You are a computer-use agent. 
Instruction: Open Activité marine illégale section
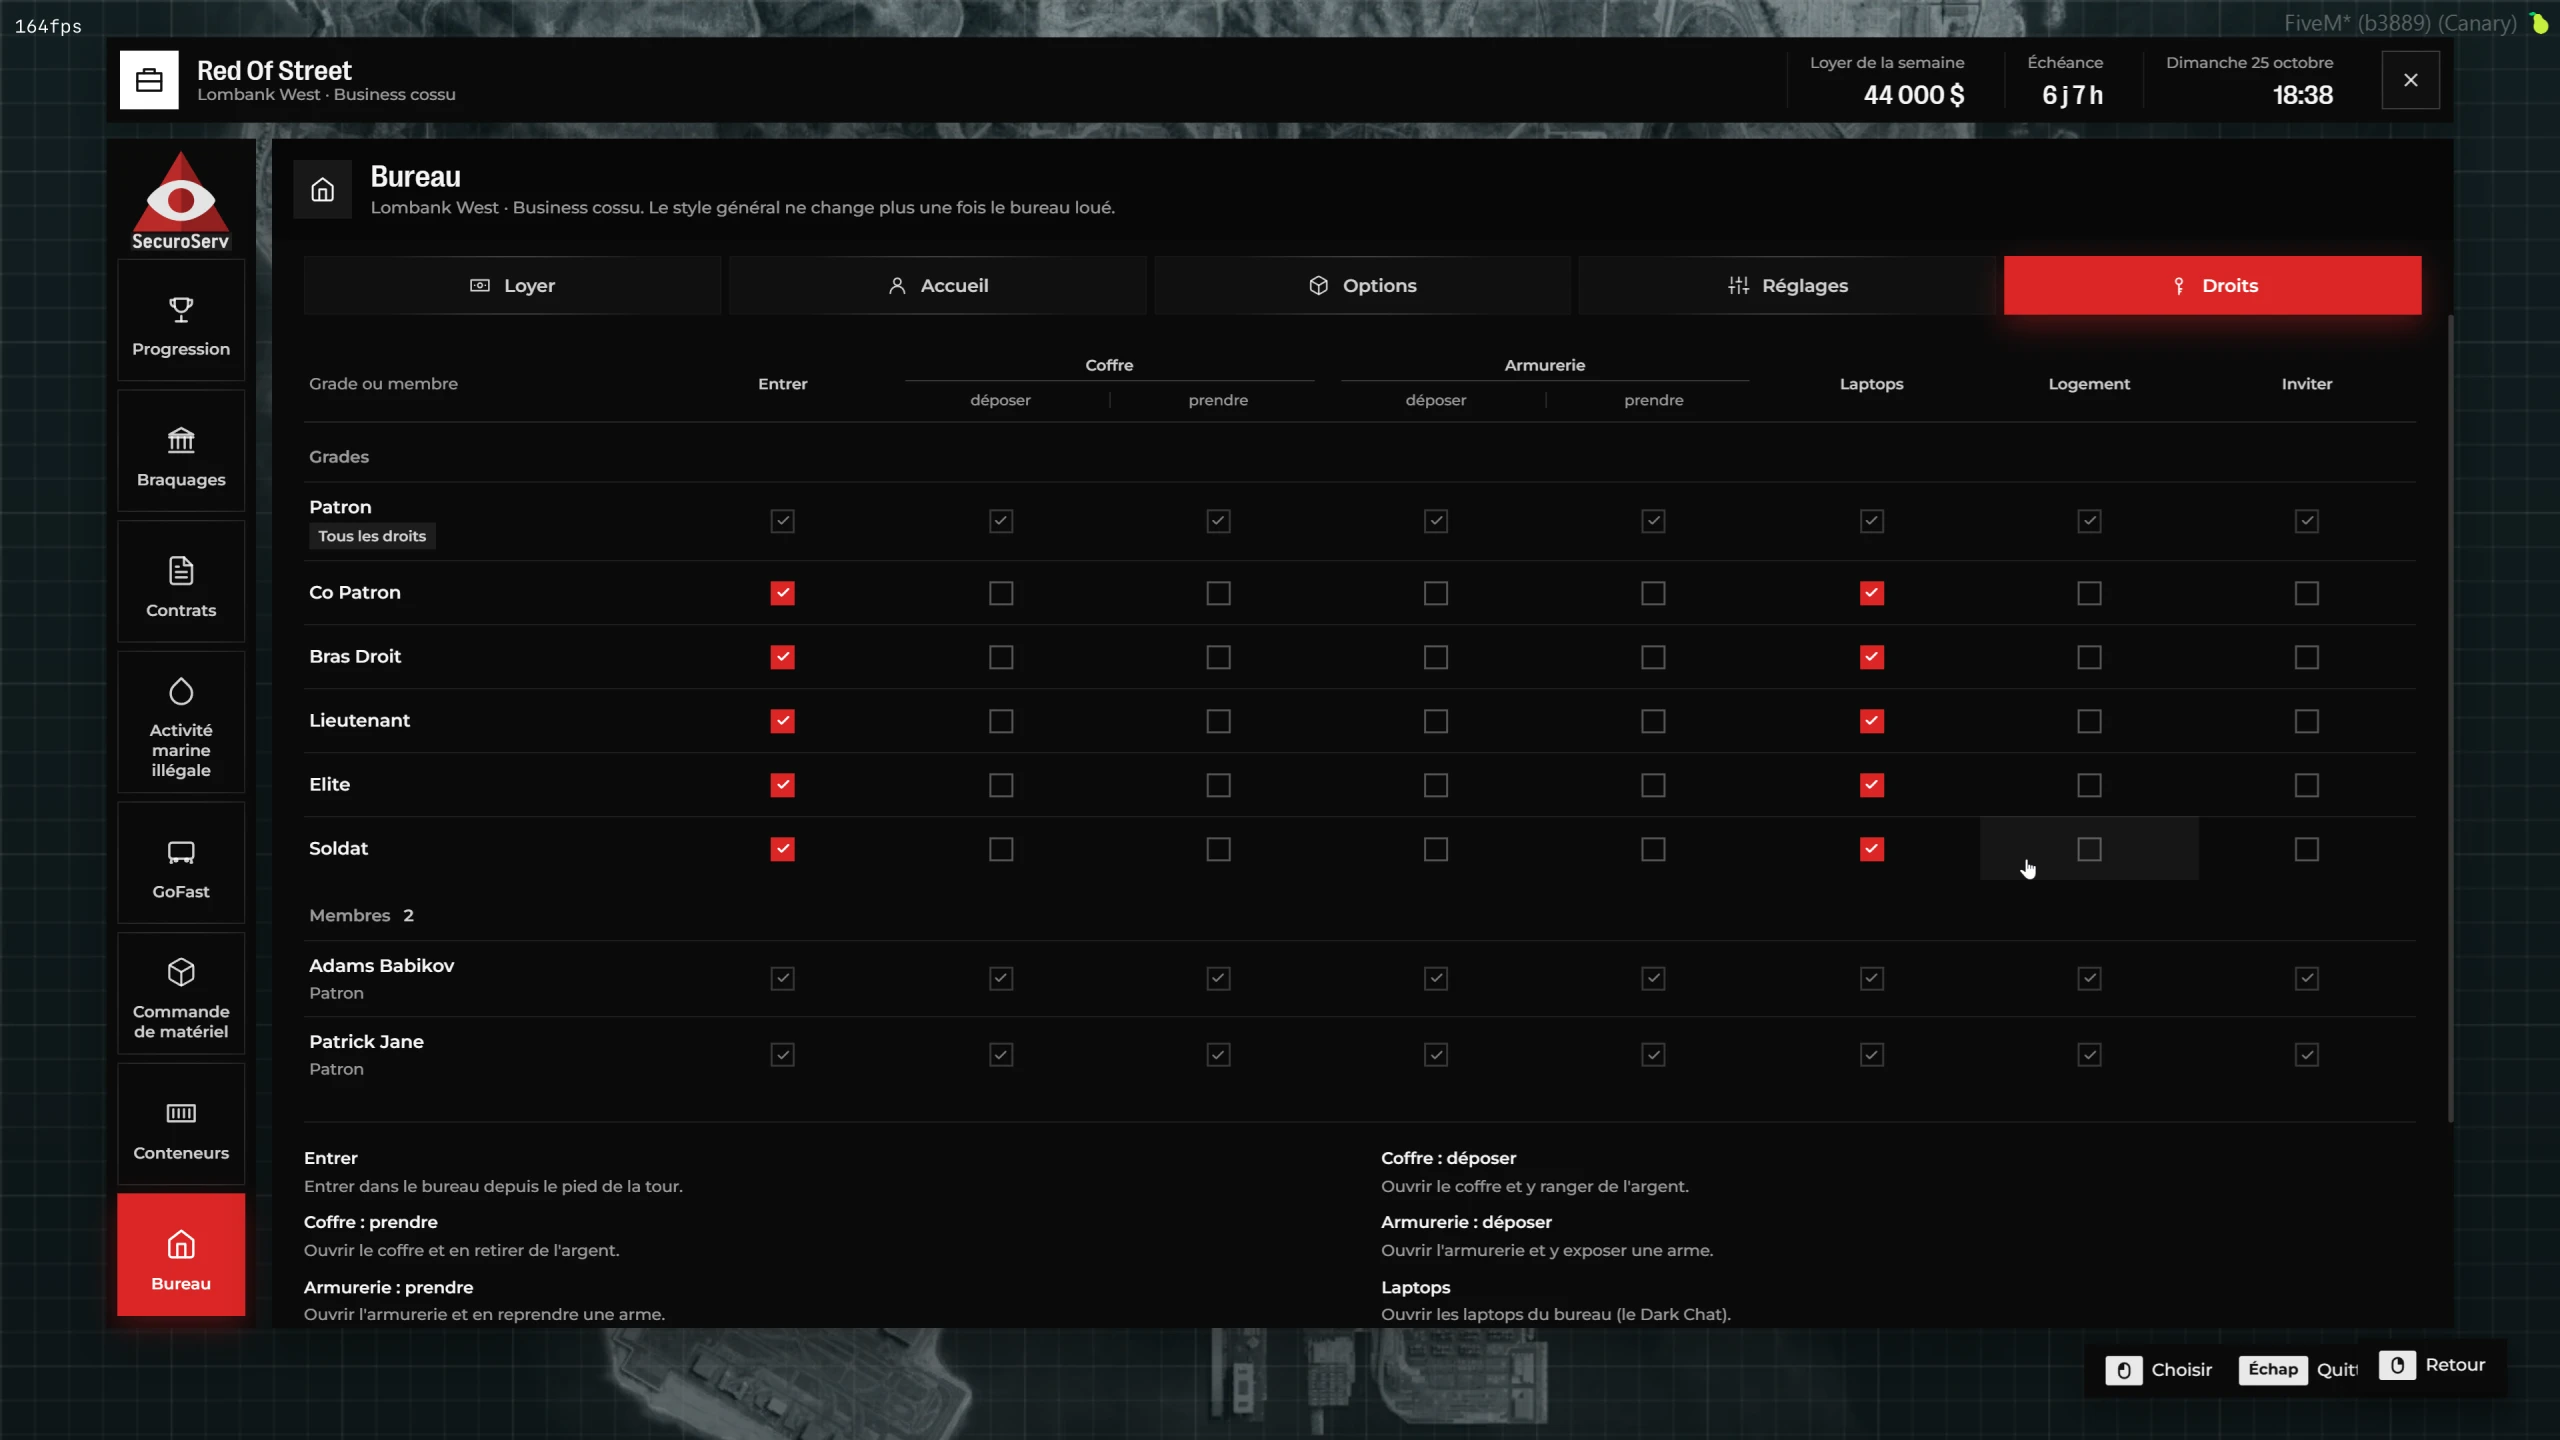point(181,722)
